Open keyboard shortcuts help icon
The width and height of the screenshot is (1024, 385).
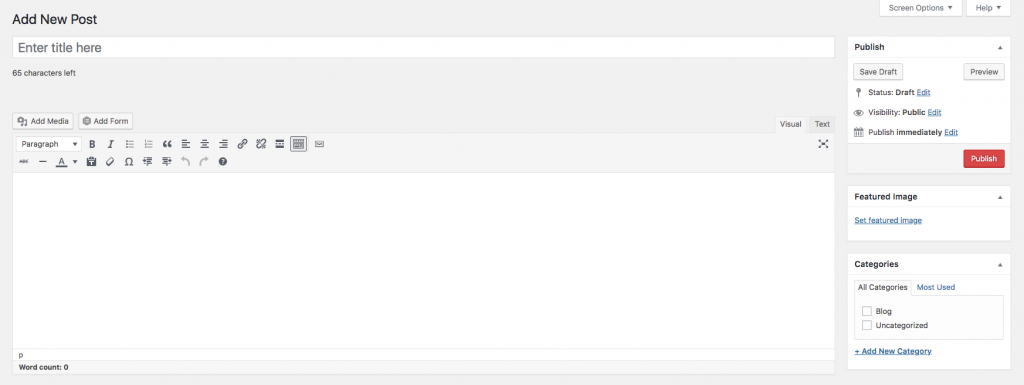(223, 161)
